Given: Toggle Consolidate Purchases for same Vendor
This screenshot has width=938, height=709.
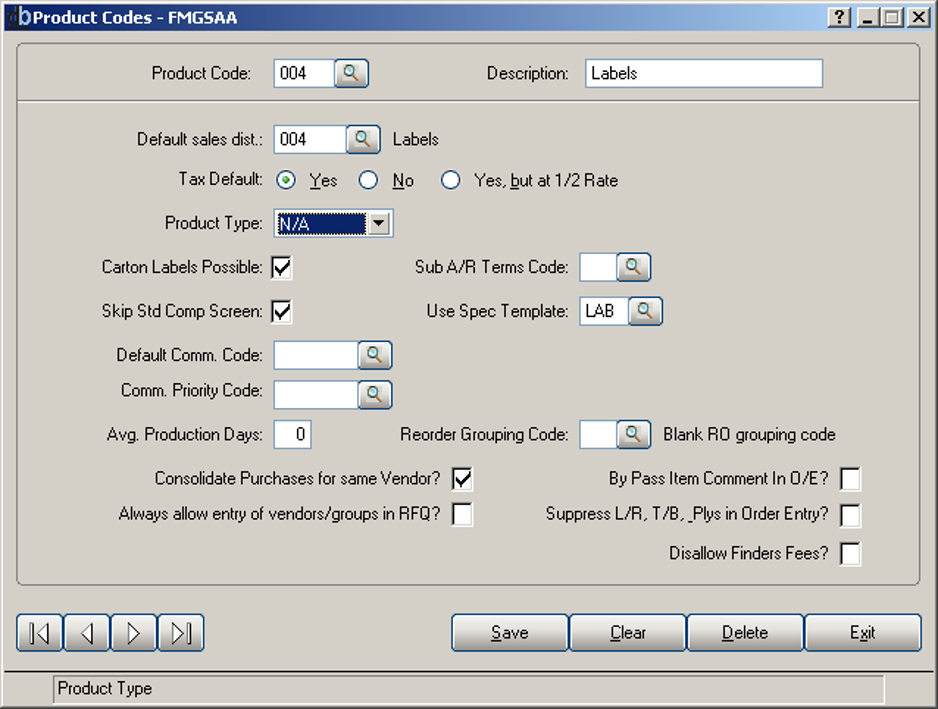Looking at the screenshot, I should point(462,479).
